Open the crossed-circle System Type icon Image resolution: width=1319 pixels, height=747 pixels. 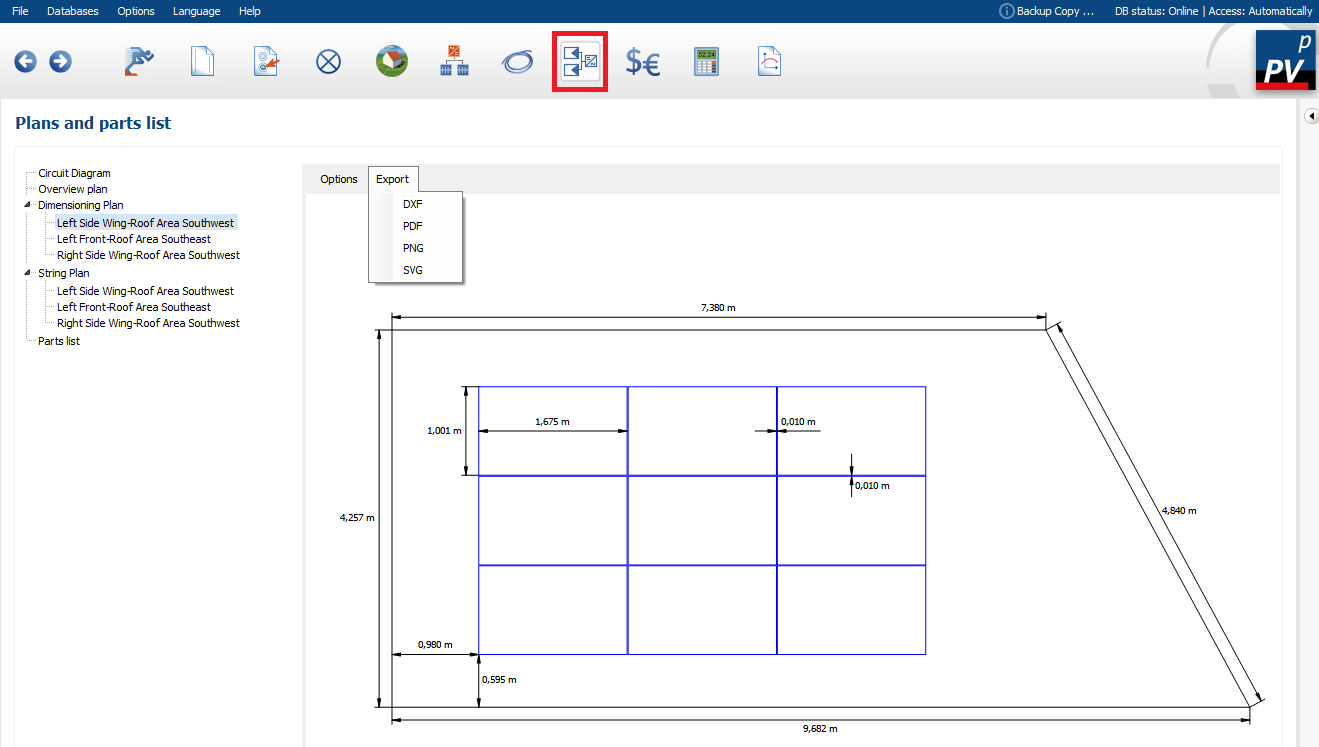(328, 62)
